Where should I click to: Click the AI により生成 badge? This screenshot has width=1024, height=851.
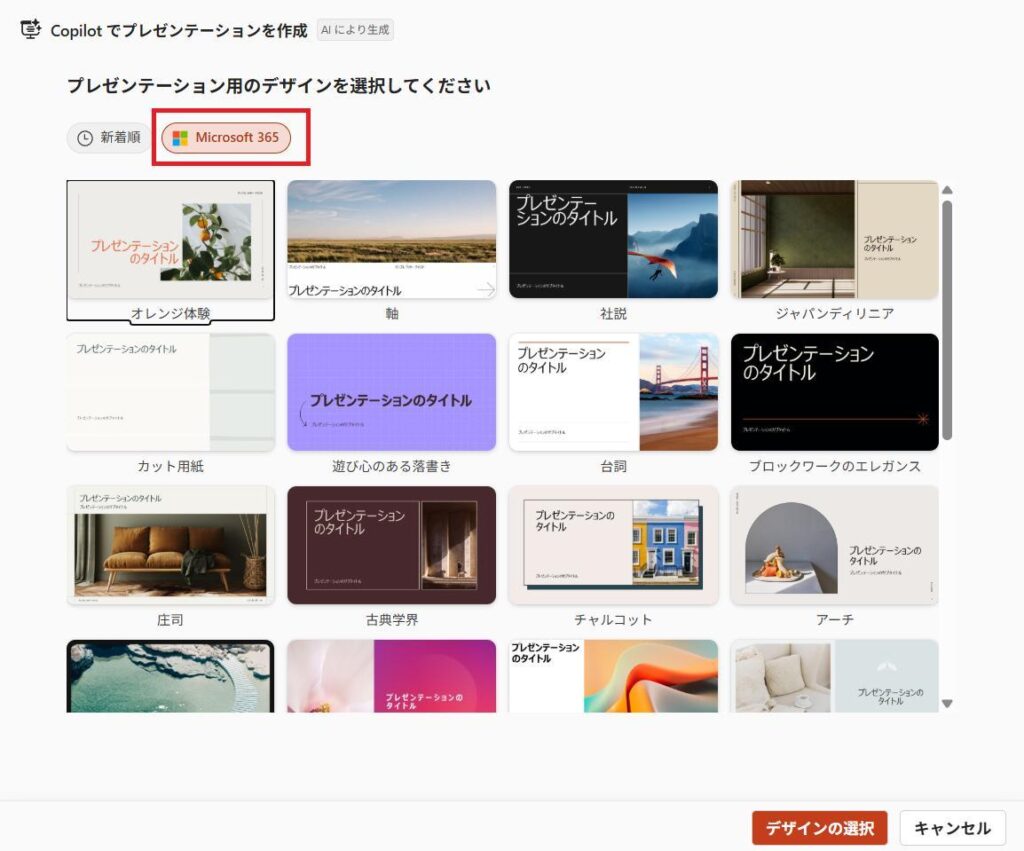(356, 30)
